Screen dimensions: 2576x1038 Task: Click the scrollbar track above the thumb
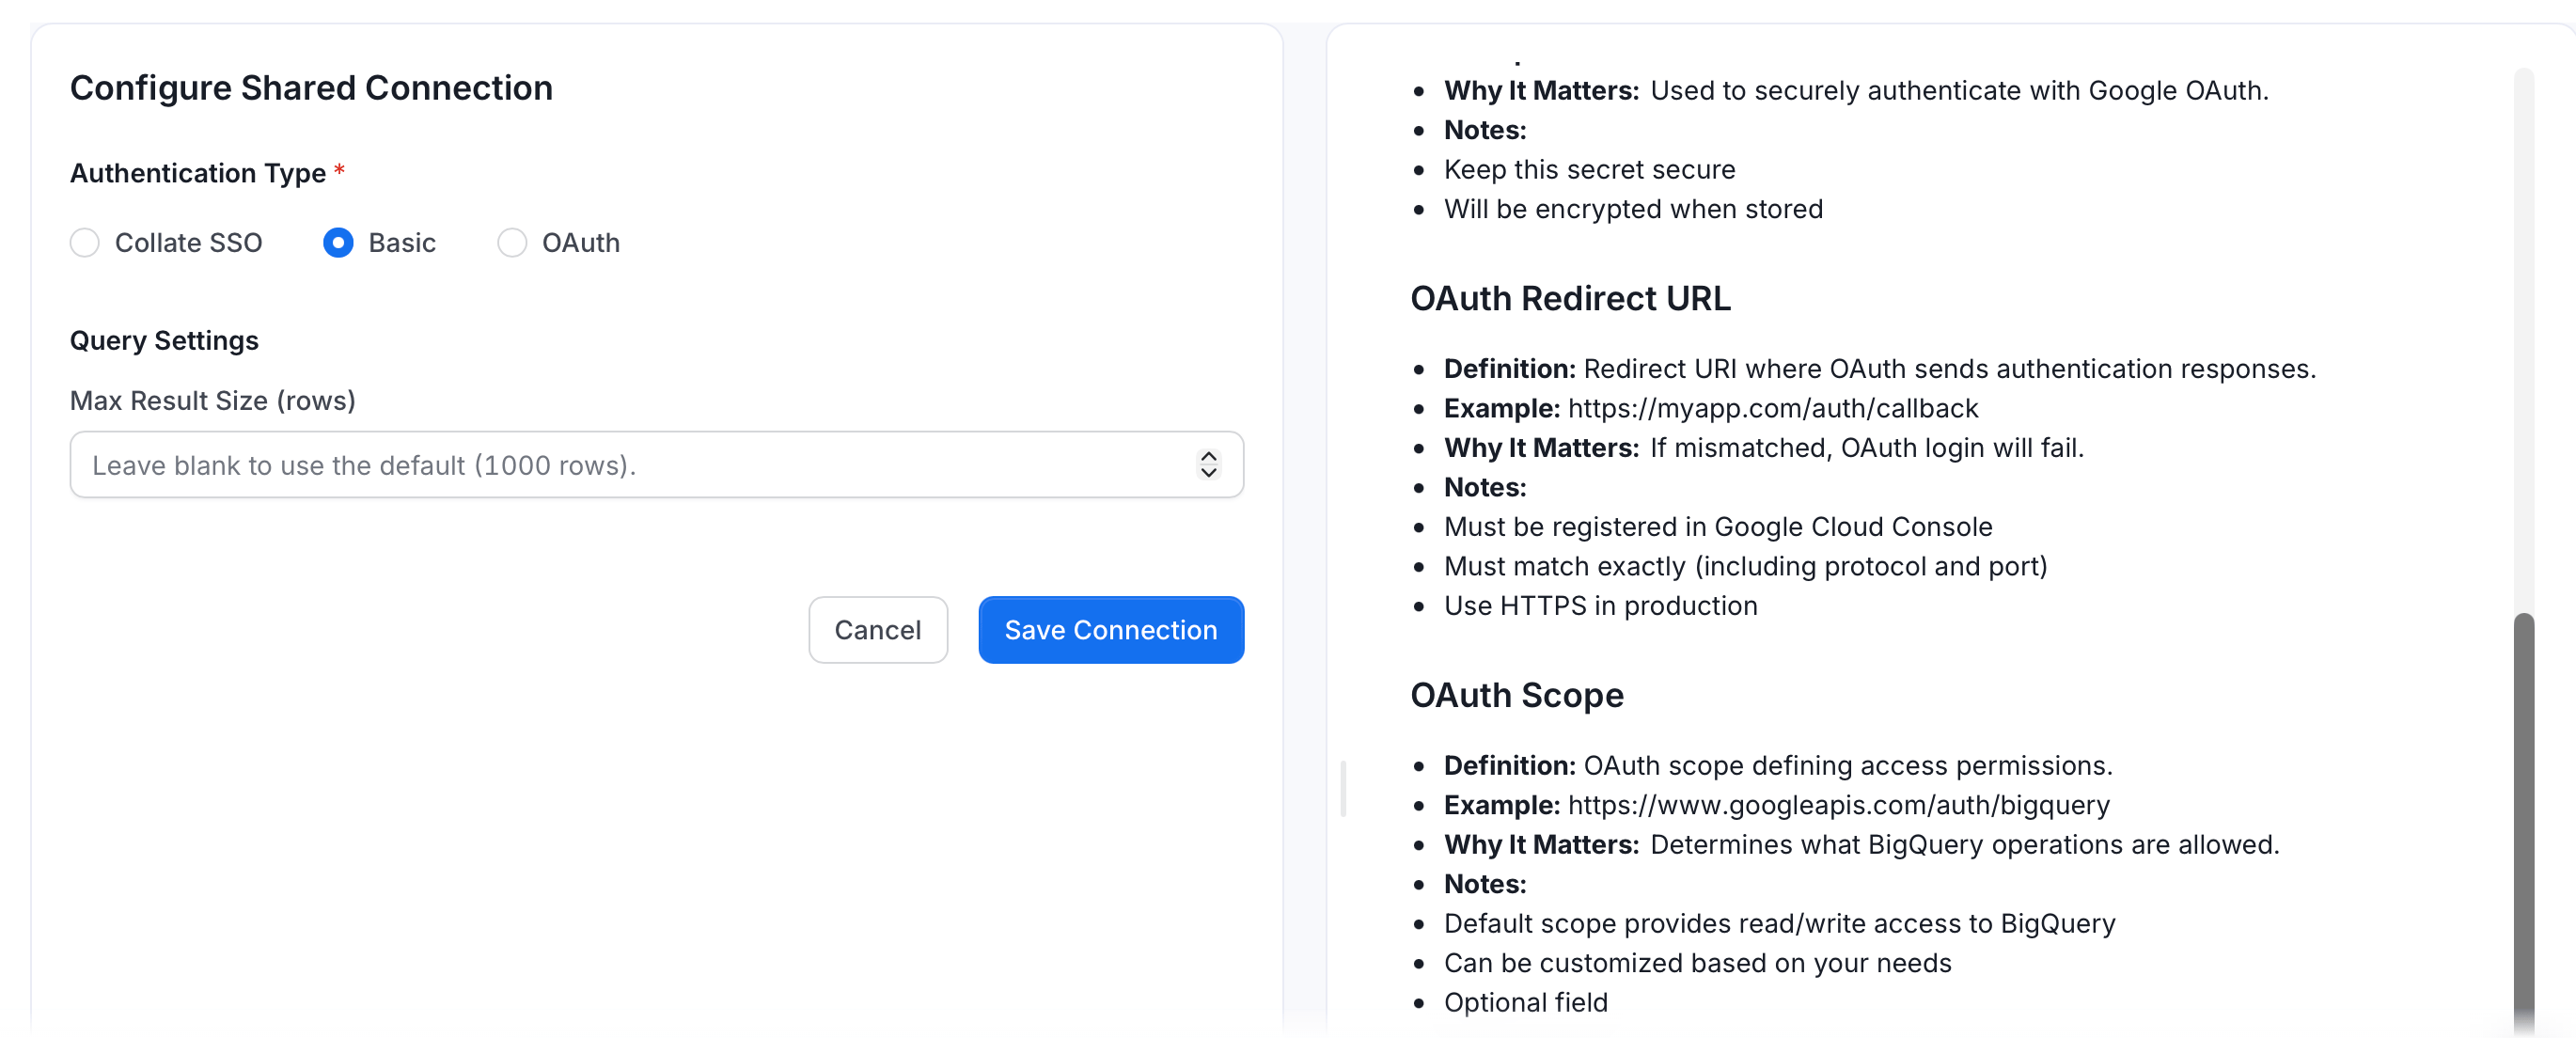coord(2524,340)
